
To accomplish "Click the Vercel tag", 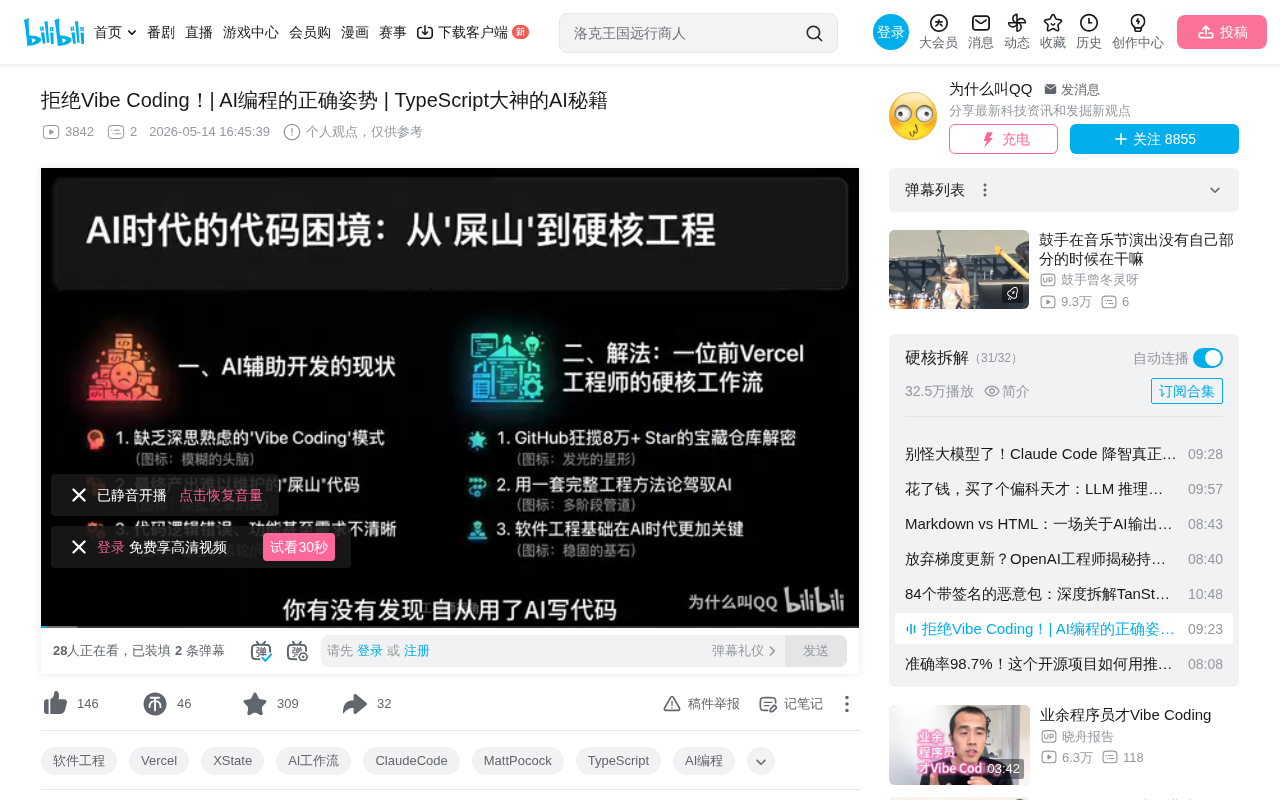I will [159, 761].
